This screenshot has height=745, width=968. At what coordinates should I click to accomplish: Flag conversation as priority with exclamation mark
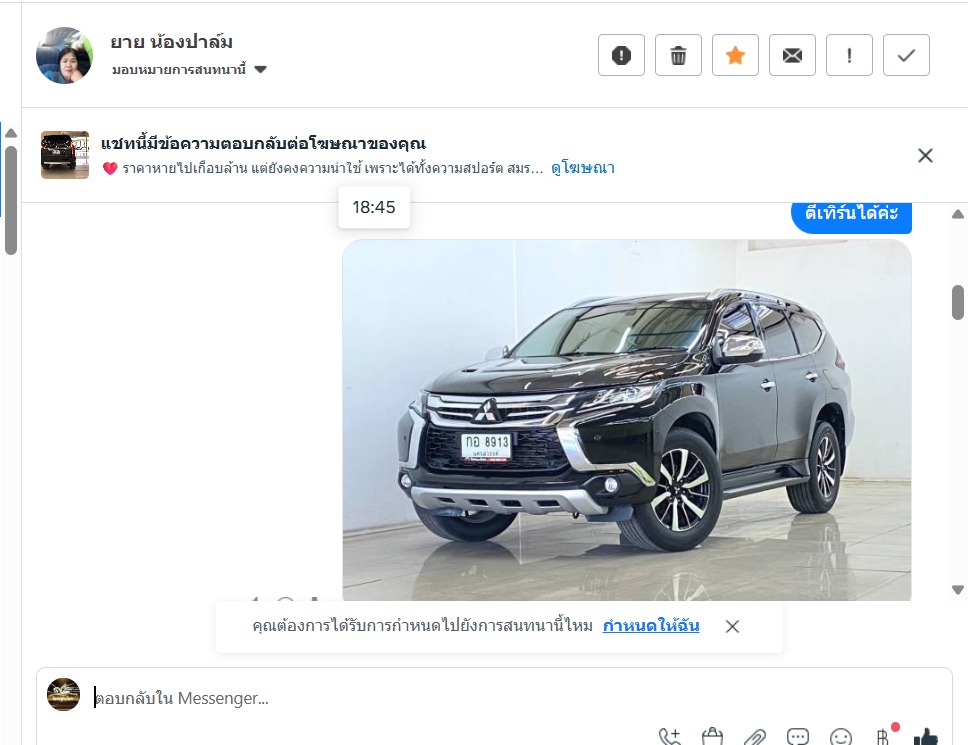pyautogui.click(x=849, y=56)
